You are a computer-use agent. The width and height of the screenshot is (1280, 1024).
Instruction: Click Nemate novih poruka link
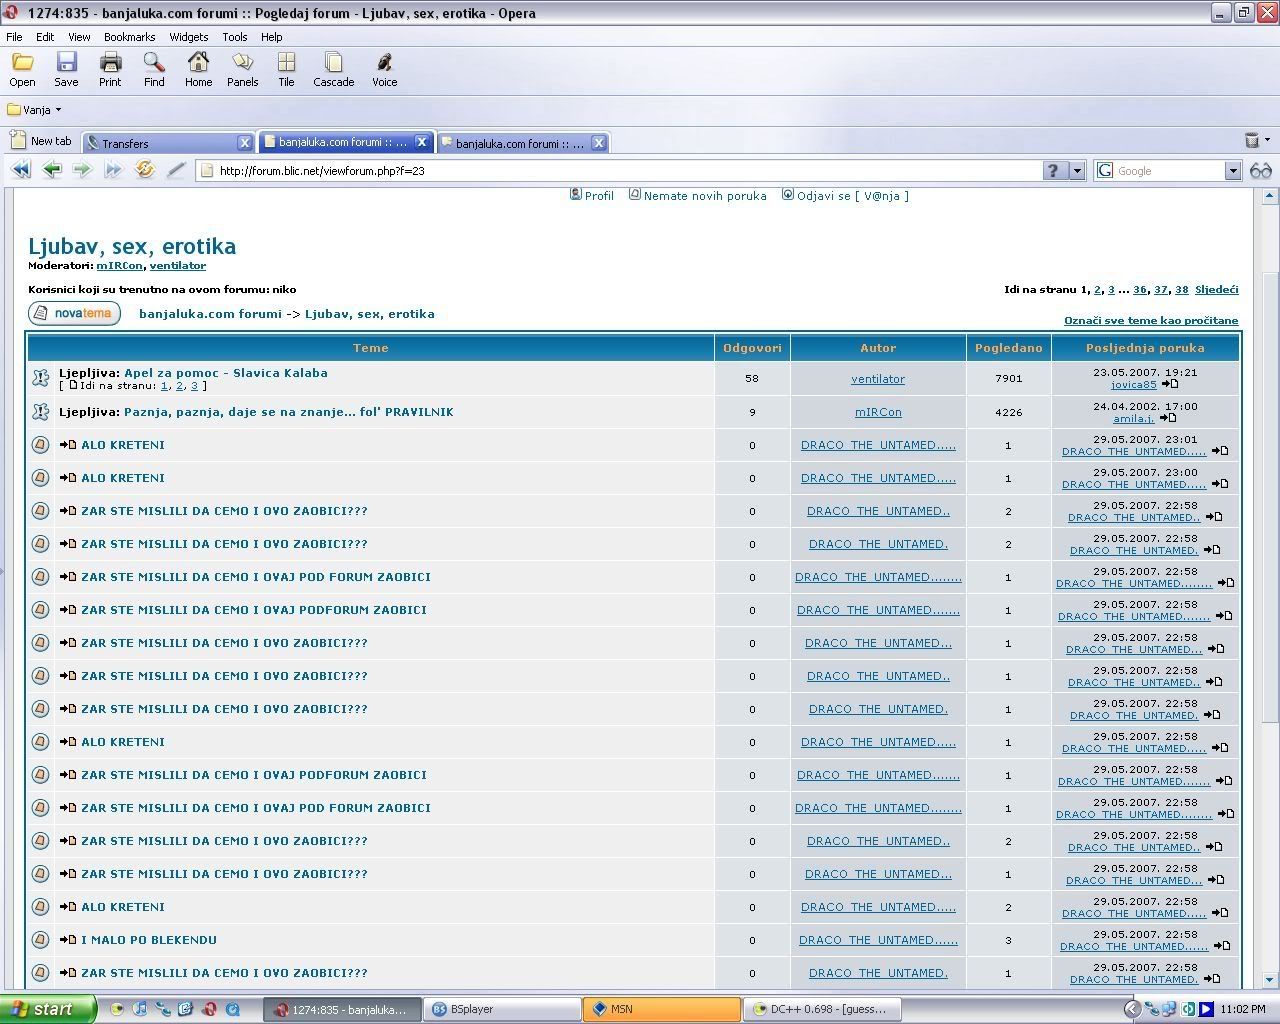[x=705, y=196]
